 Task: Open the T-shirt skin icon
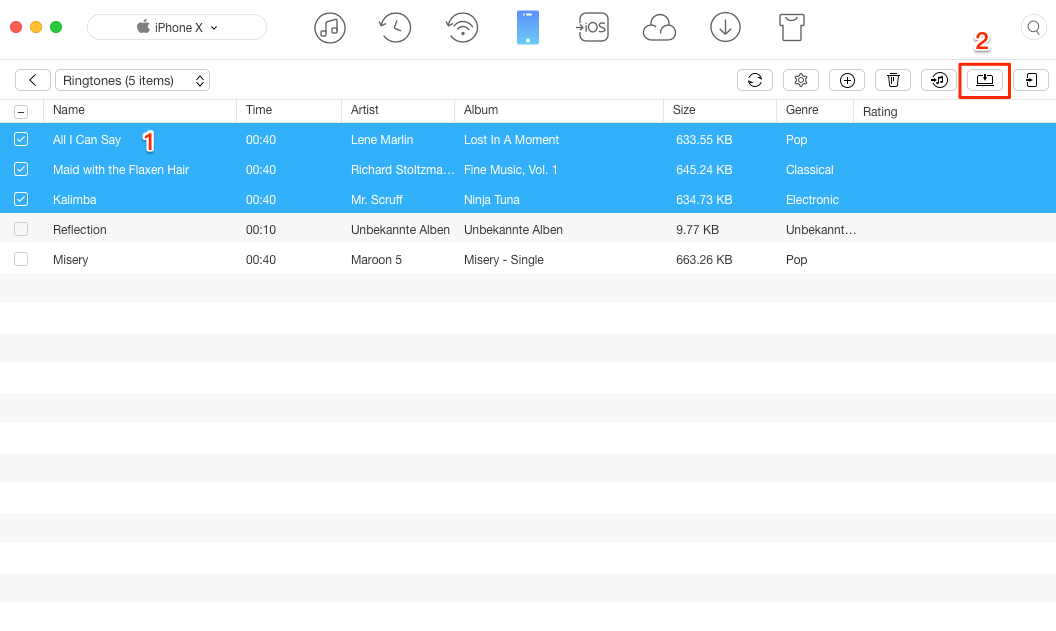[791, 28]
